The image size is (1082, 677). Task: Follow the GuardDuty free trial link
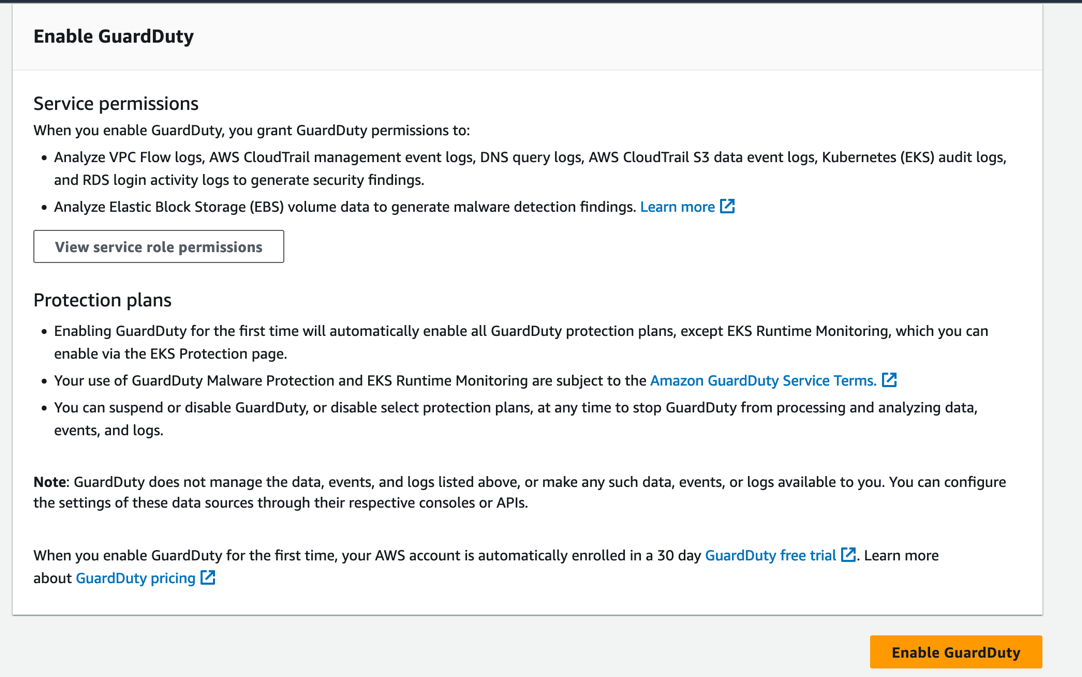coord(770,555)
